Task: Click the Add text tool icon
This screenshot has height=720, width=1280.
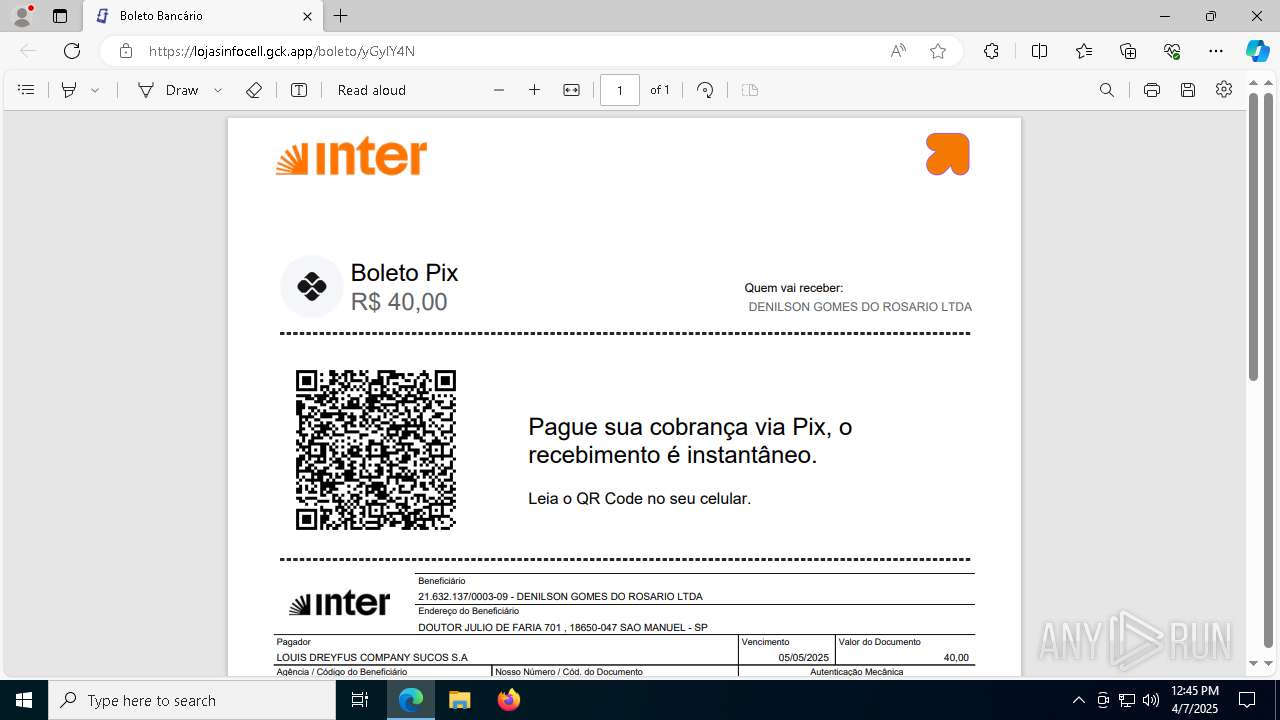Action: tap(299, 90)
